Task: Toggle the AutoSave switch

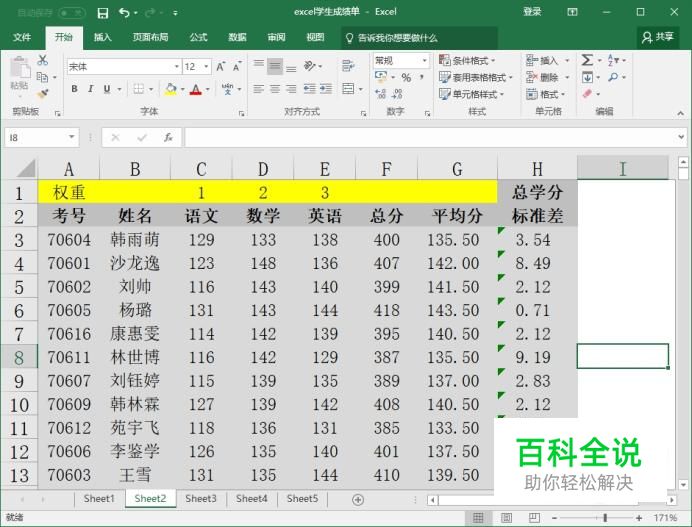Action: pos(71,13)
